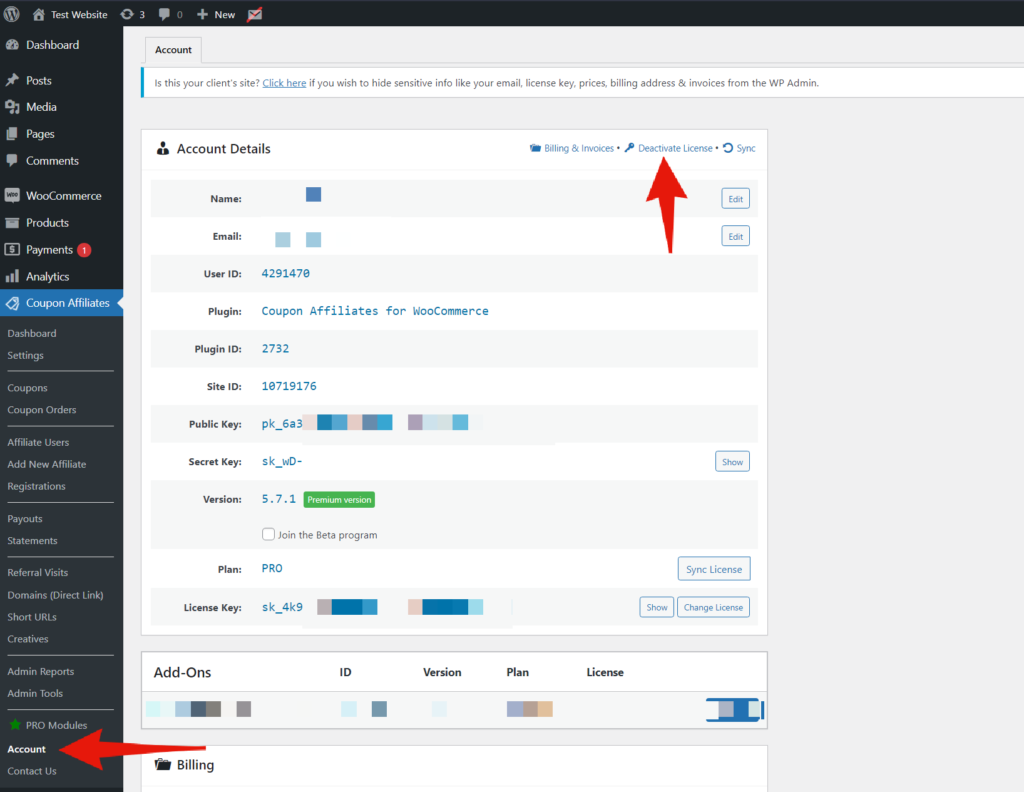Image resolution: width=1024 pixels, height=792 pixels.
Task: Open Affiliate Users submenu item
Action: coord(38,442)
